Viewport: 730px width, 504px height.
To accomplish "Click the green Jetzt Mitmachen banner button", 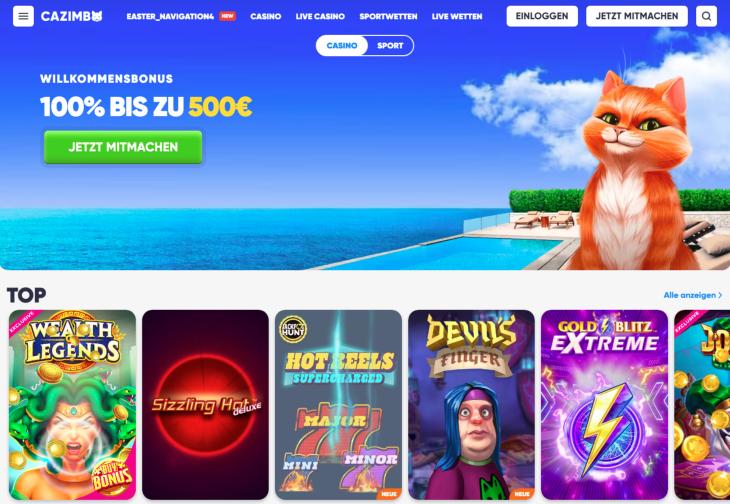I will tap(123, 147).
